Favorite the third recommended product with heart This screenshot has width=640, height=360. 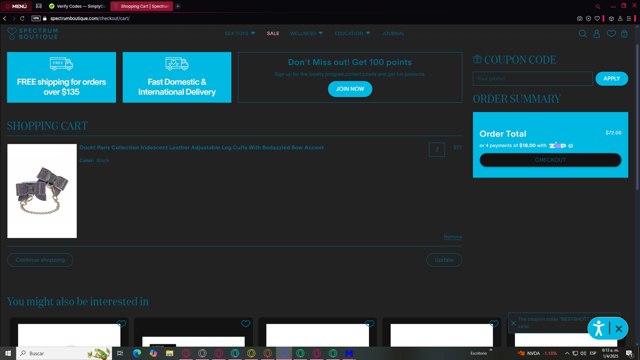click(369, 324)
